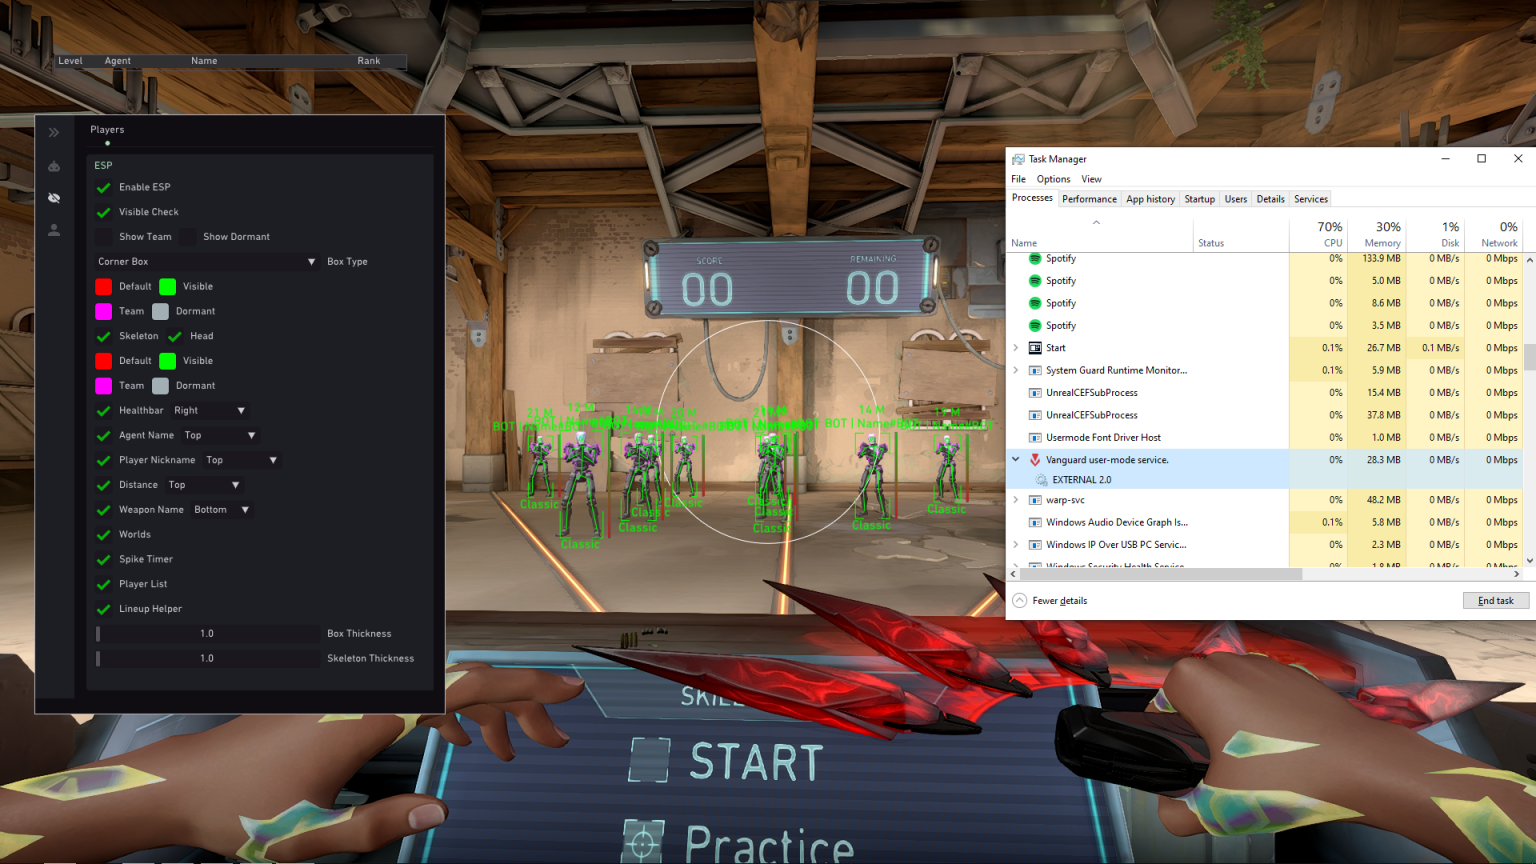Switch to the App history tab
Viewport: 1536px width, 864px height.
pyautogui.click(x=1150, y=199)
